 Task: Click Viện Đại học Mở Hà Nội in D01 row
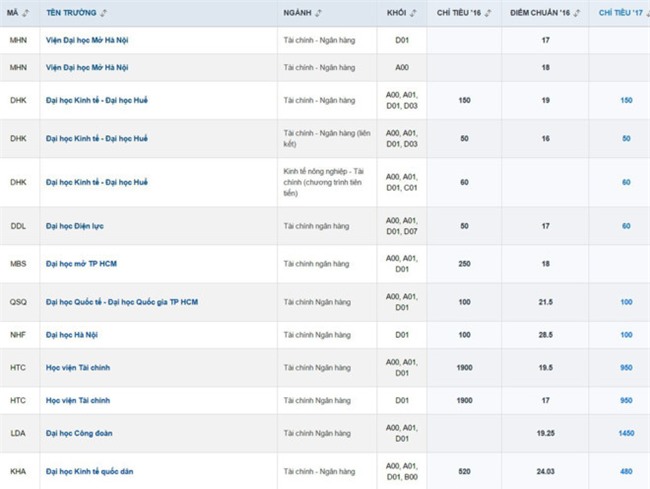click(101, 40)
